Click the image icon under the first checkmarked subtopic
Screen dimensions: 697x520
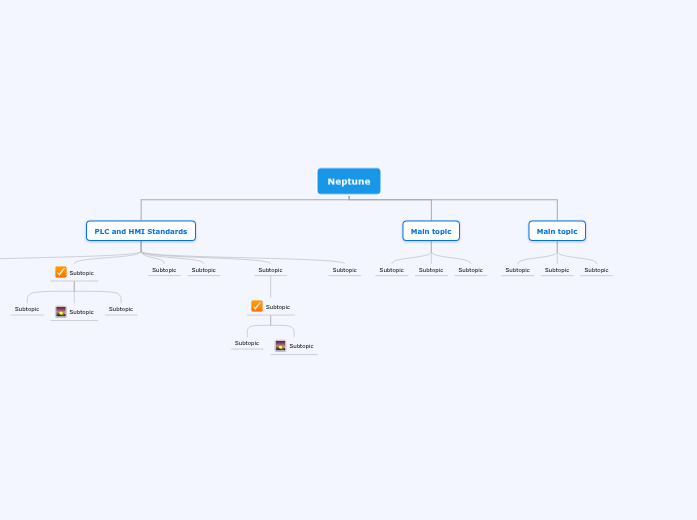(61, 312)
